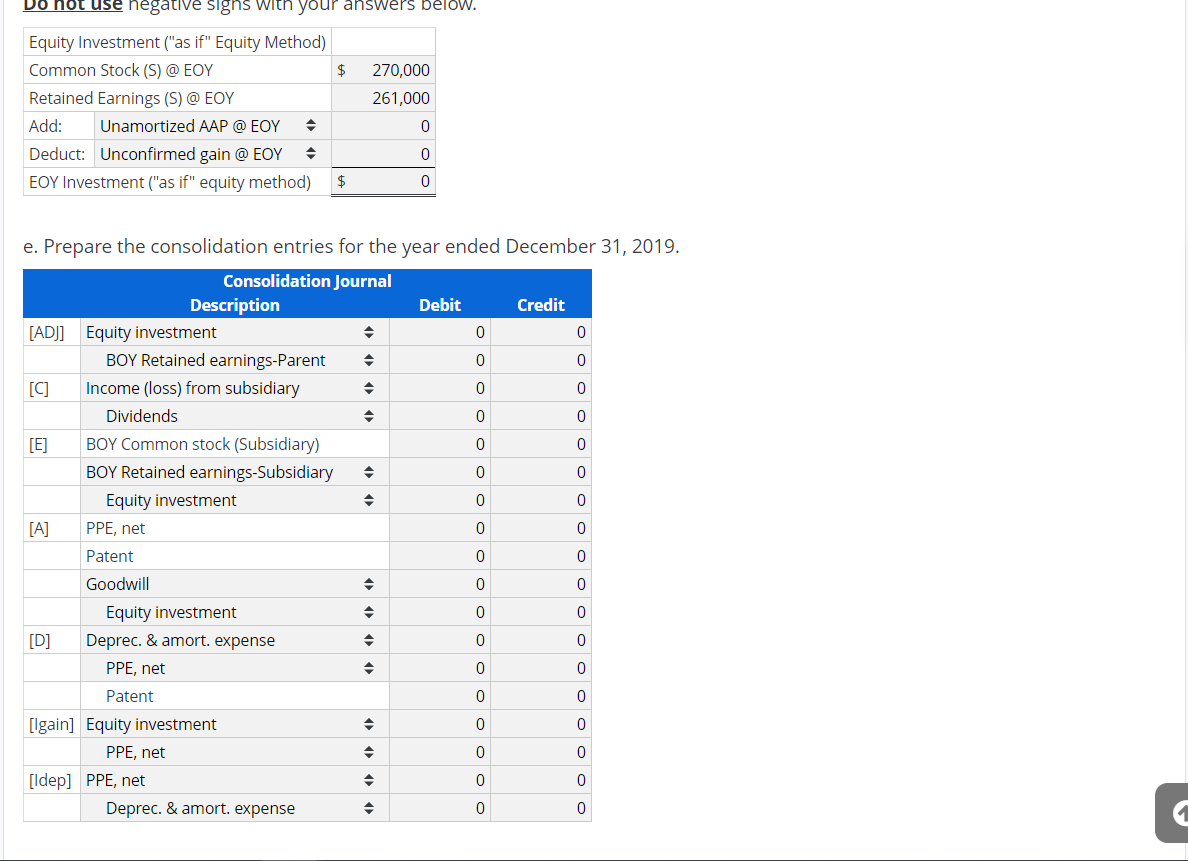
Task: Open the Income (loss) from subsidiary dropdown
Action: pos(235,388)
